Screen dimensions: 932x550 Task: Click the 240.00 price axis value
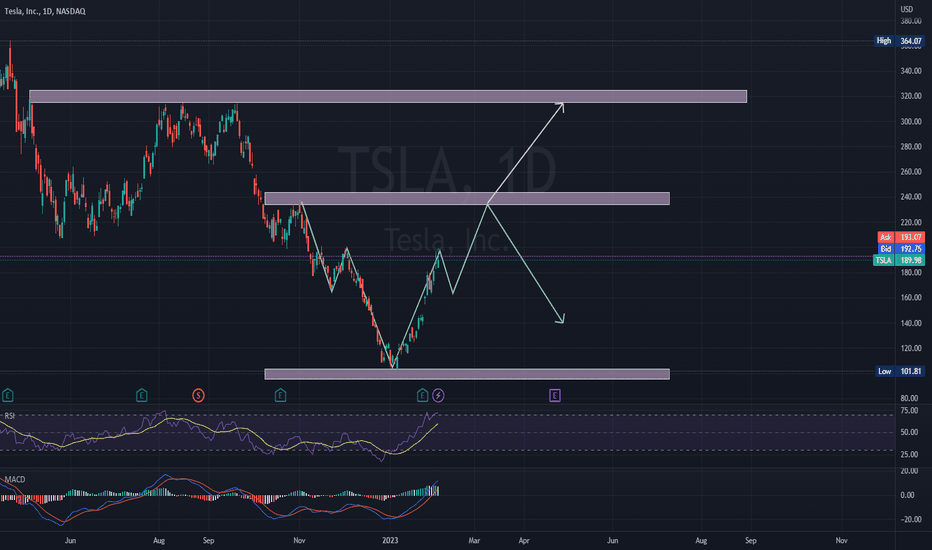click(x=911, y=197)
